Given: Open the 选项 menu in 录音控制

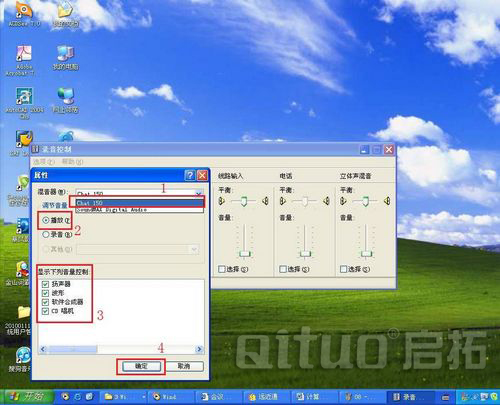Looking at the screenshot, I should pyautogui.click(x=44, y=162).
